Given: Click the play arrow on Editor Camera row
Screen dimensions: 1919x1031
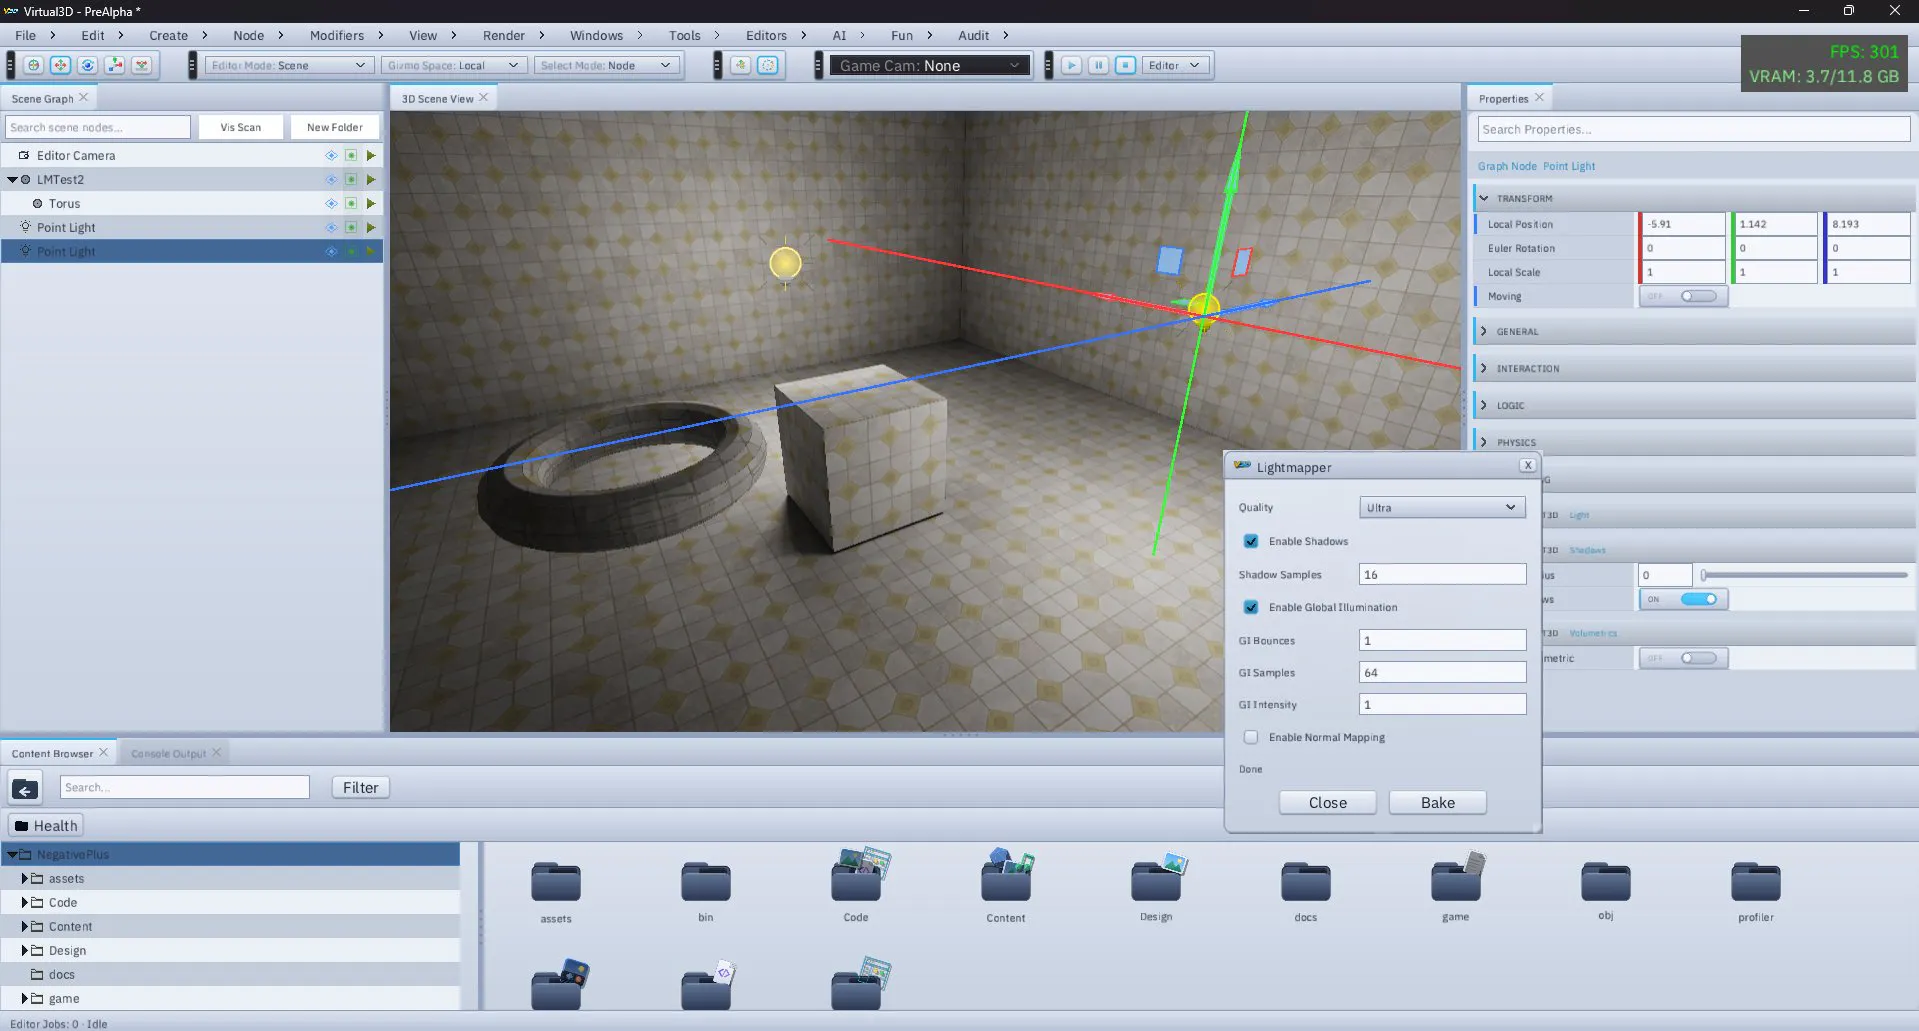Looking at the screenshot, I should coord(371,155).
